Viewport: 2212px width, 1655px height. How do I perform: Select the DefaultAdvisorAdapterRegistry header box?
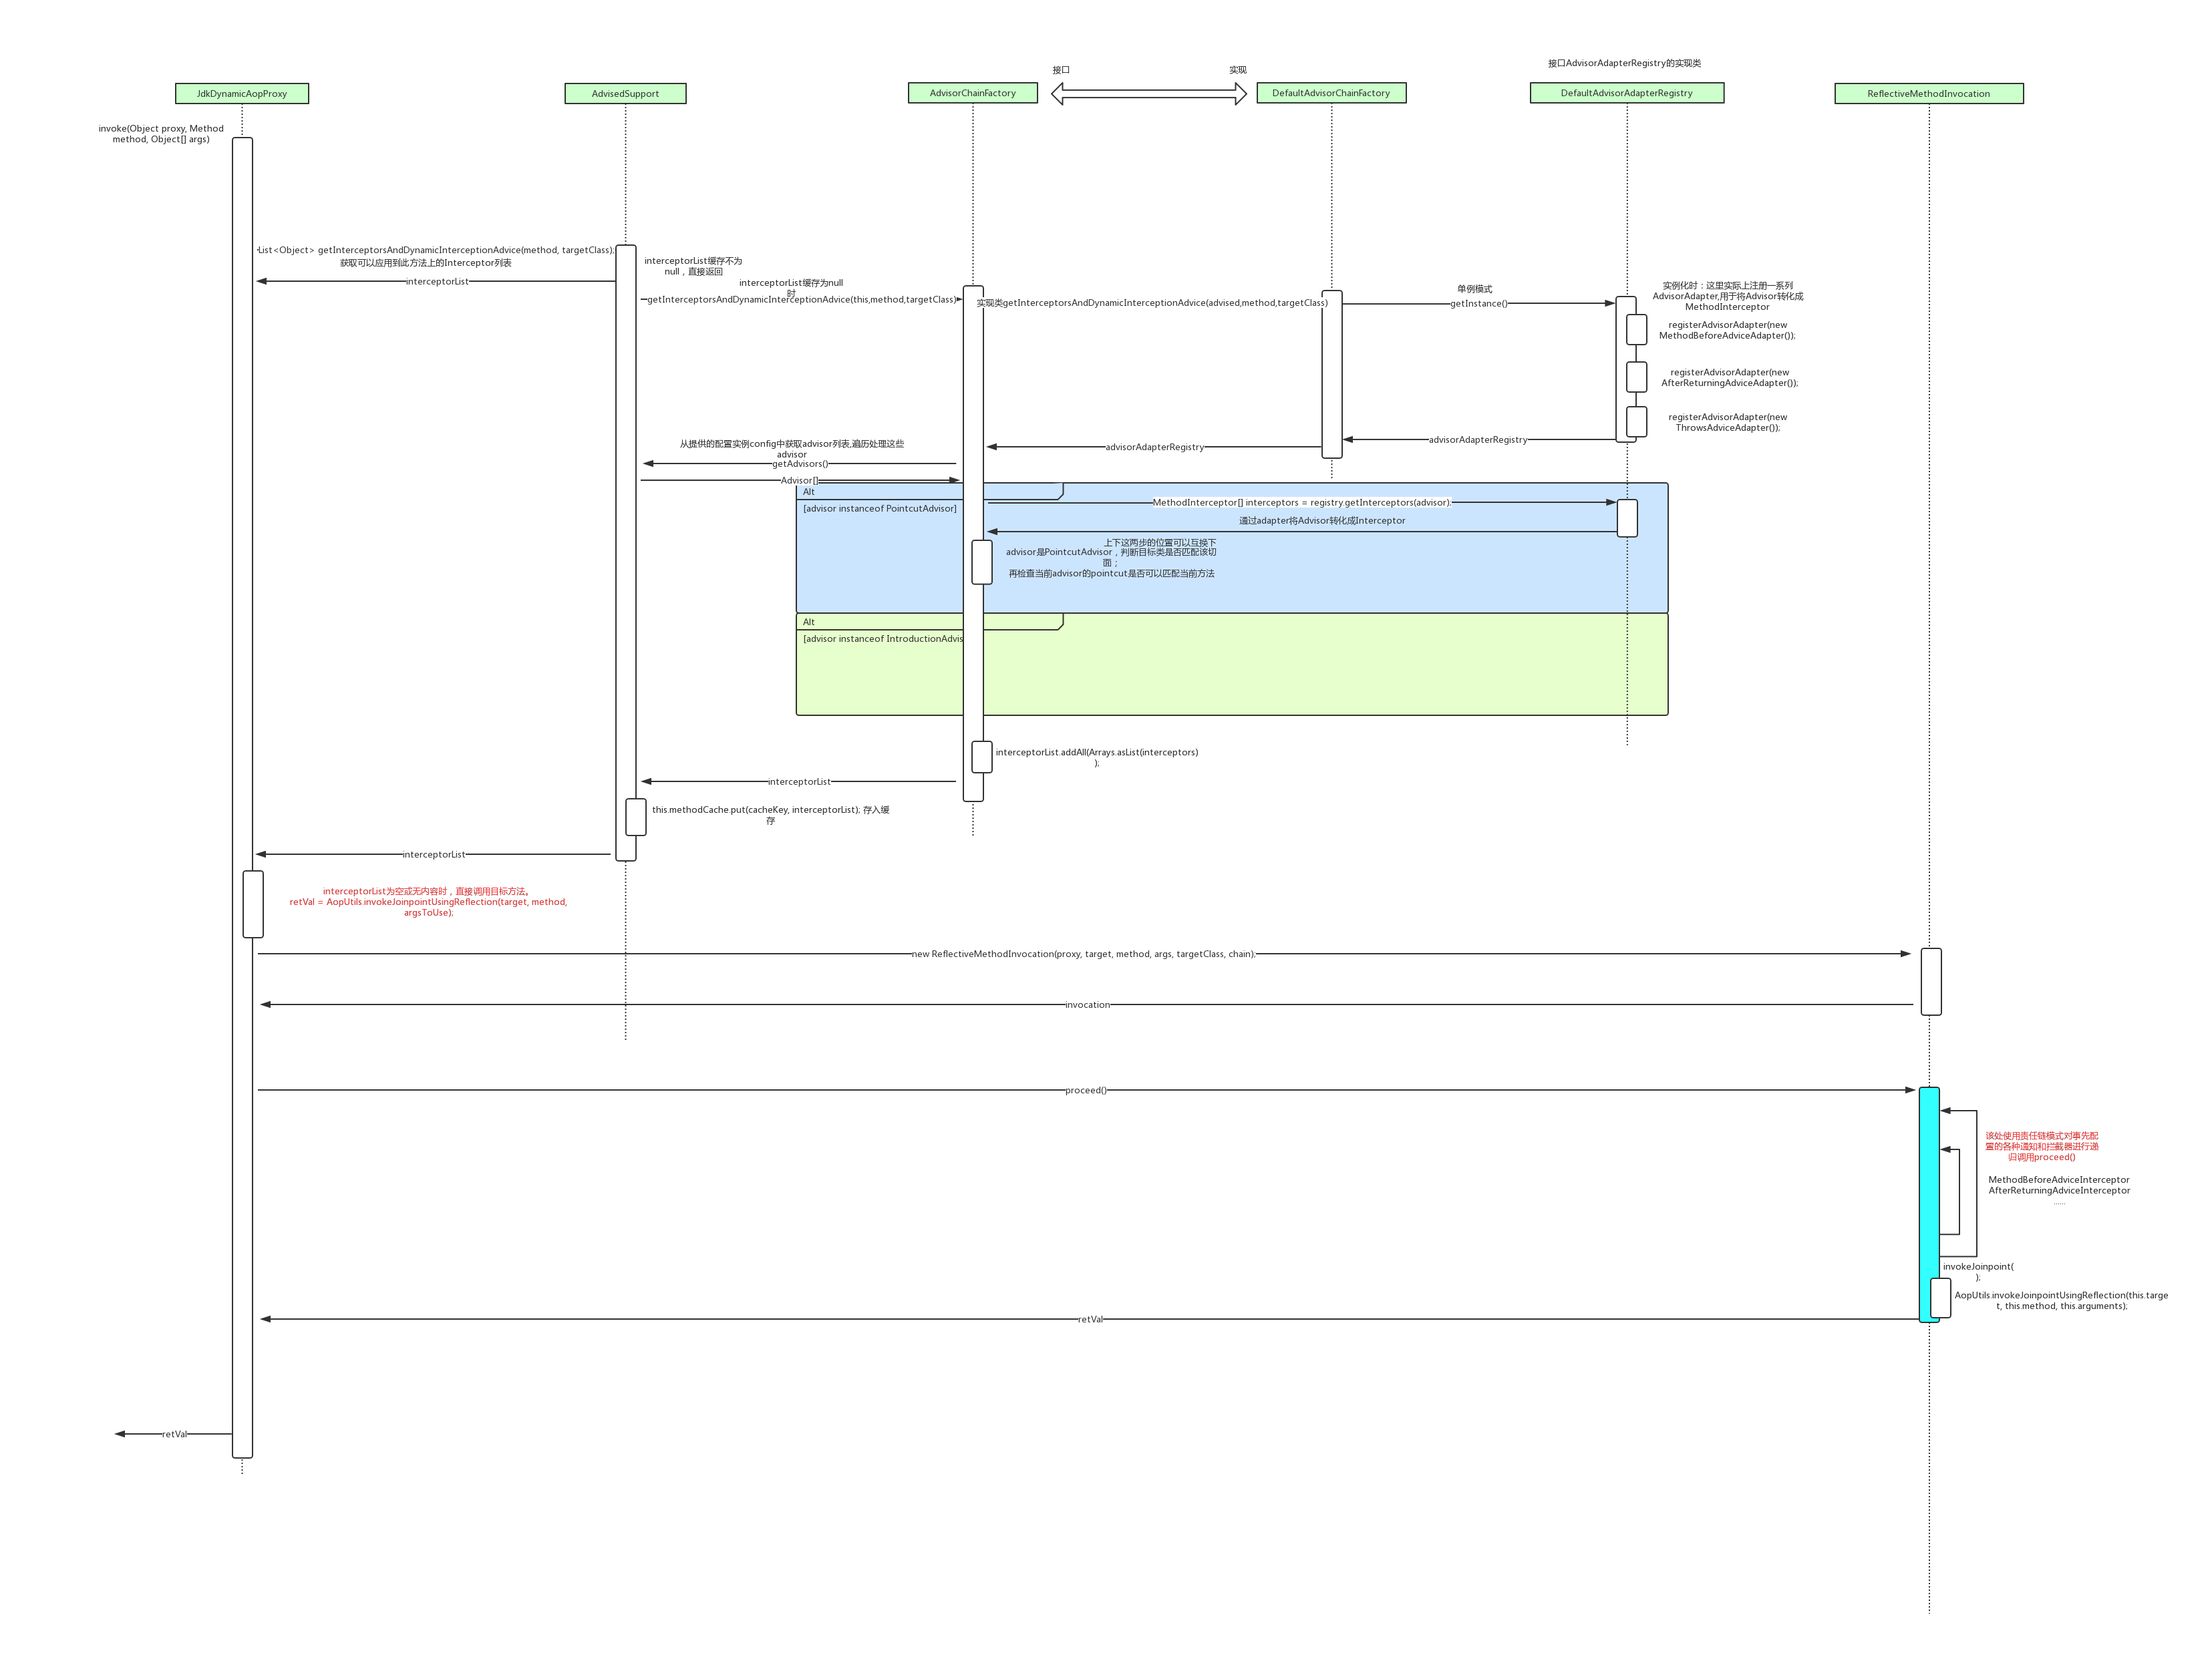coord(1627,93)
